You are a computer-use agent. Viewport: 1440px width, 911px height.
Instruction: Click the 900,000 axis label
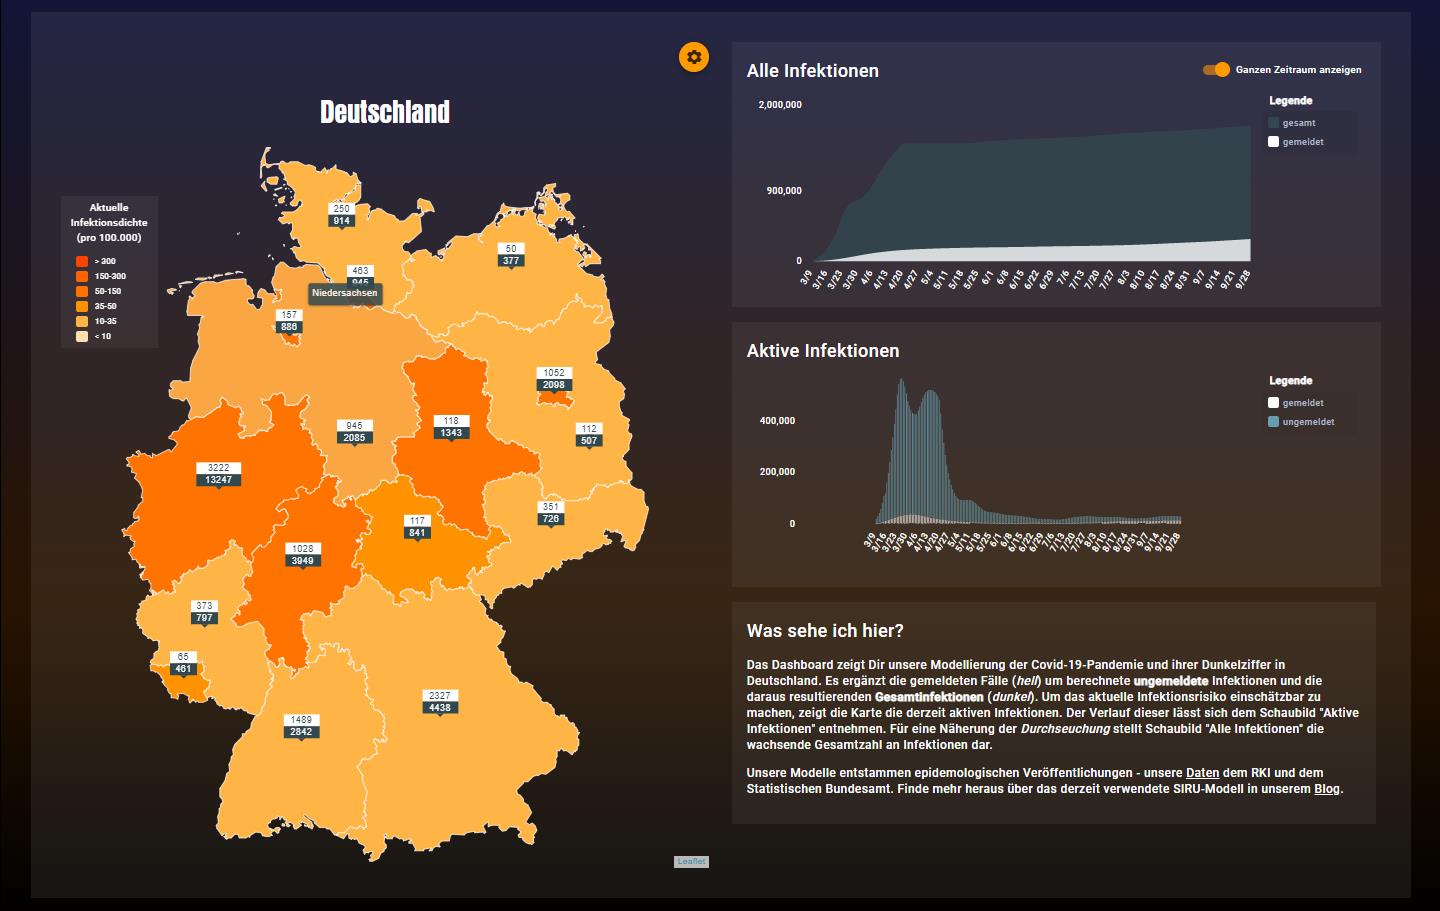pyautogui.click(x=784, y=191)
